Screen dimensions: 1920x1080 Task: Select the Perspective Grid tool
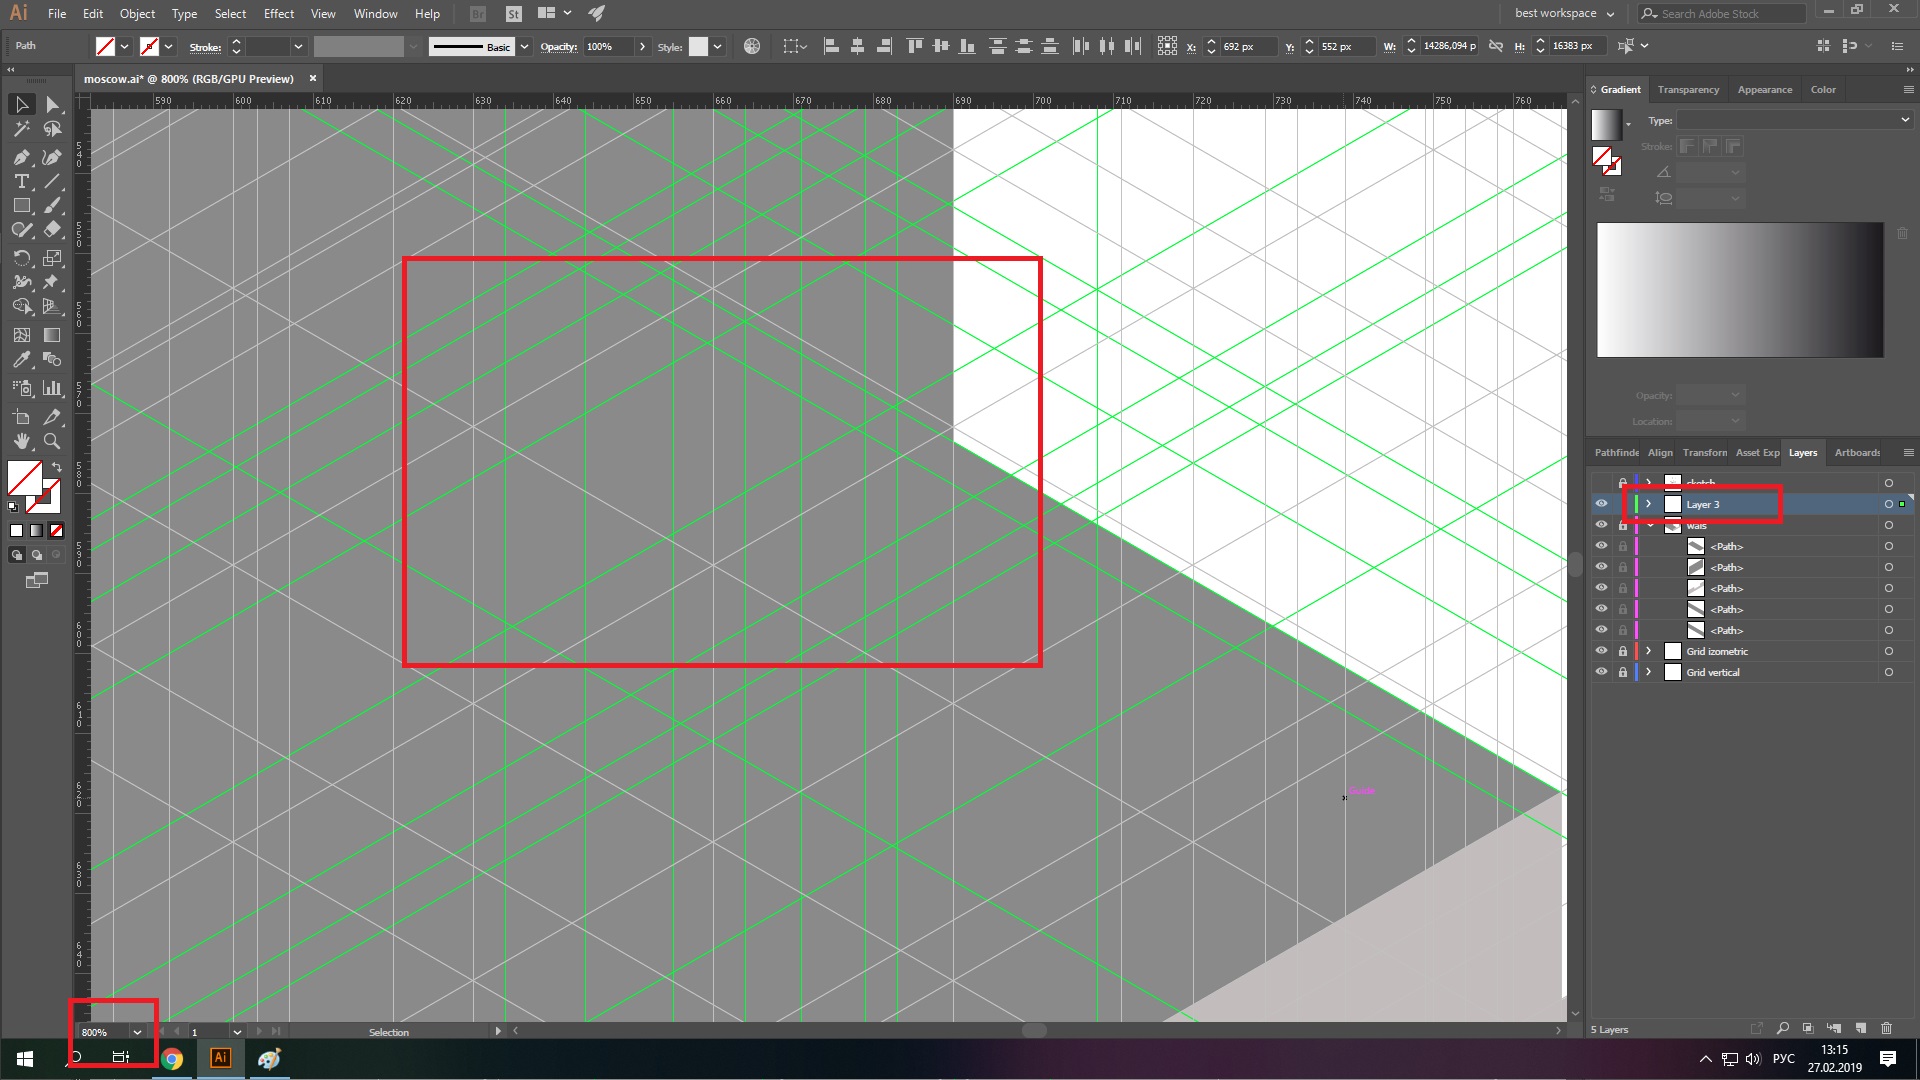[x=53, y=306]
